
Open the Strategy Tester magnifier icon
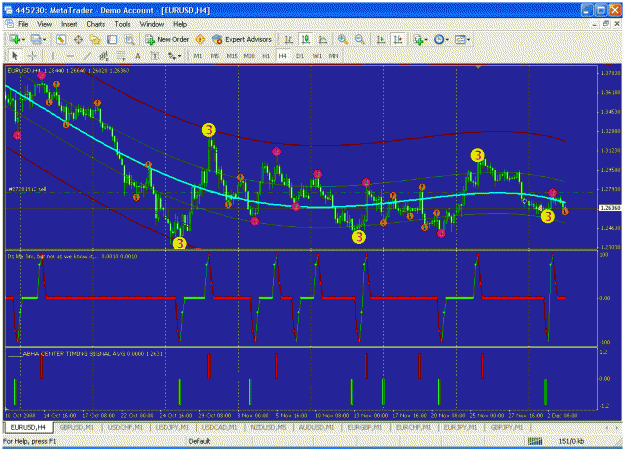[129, 39]
